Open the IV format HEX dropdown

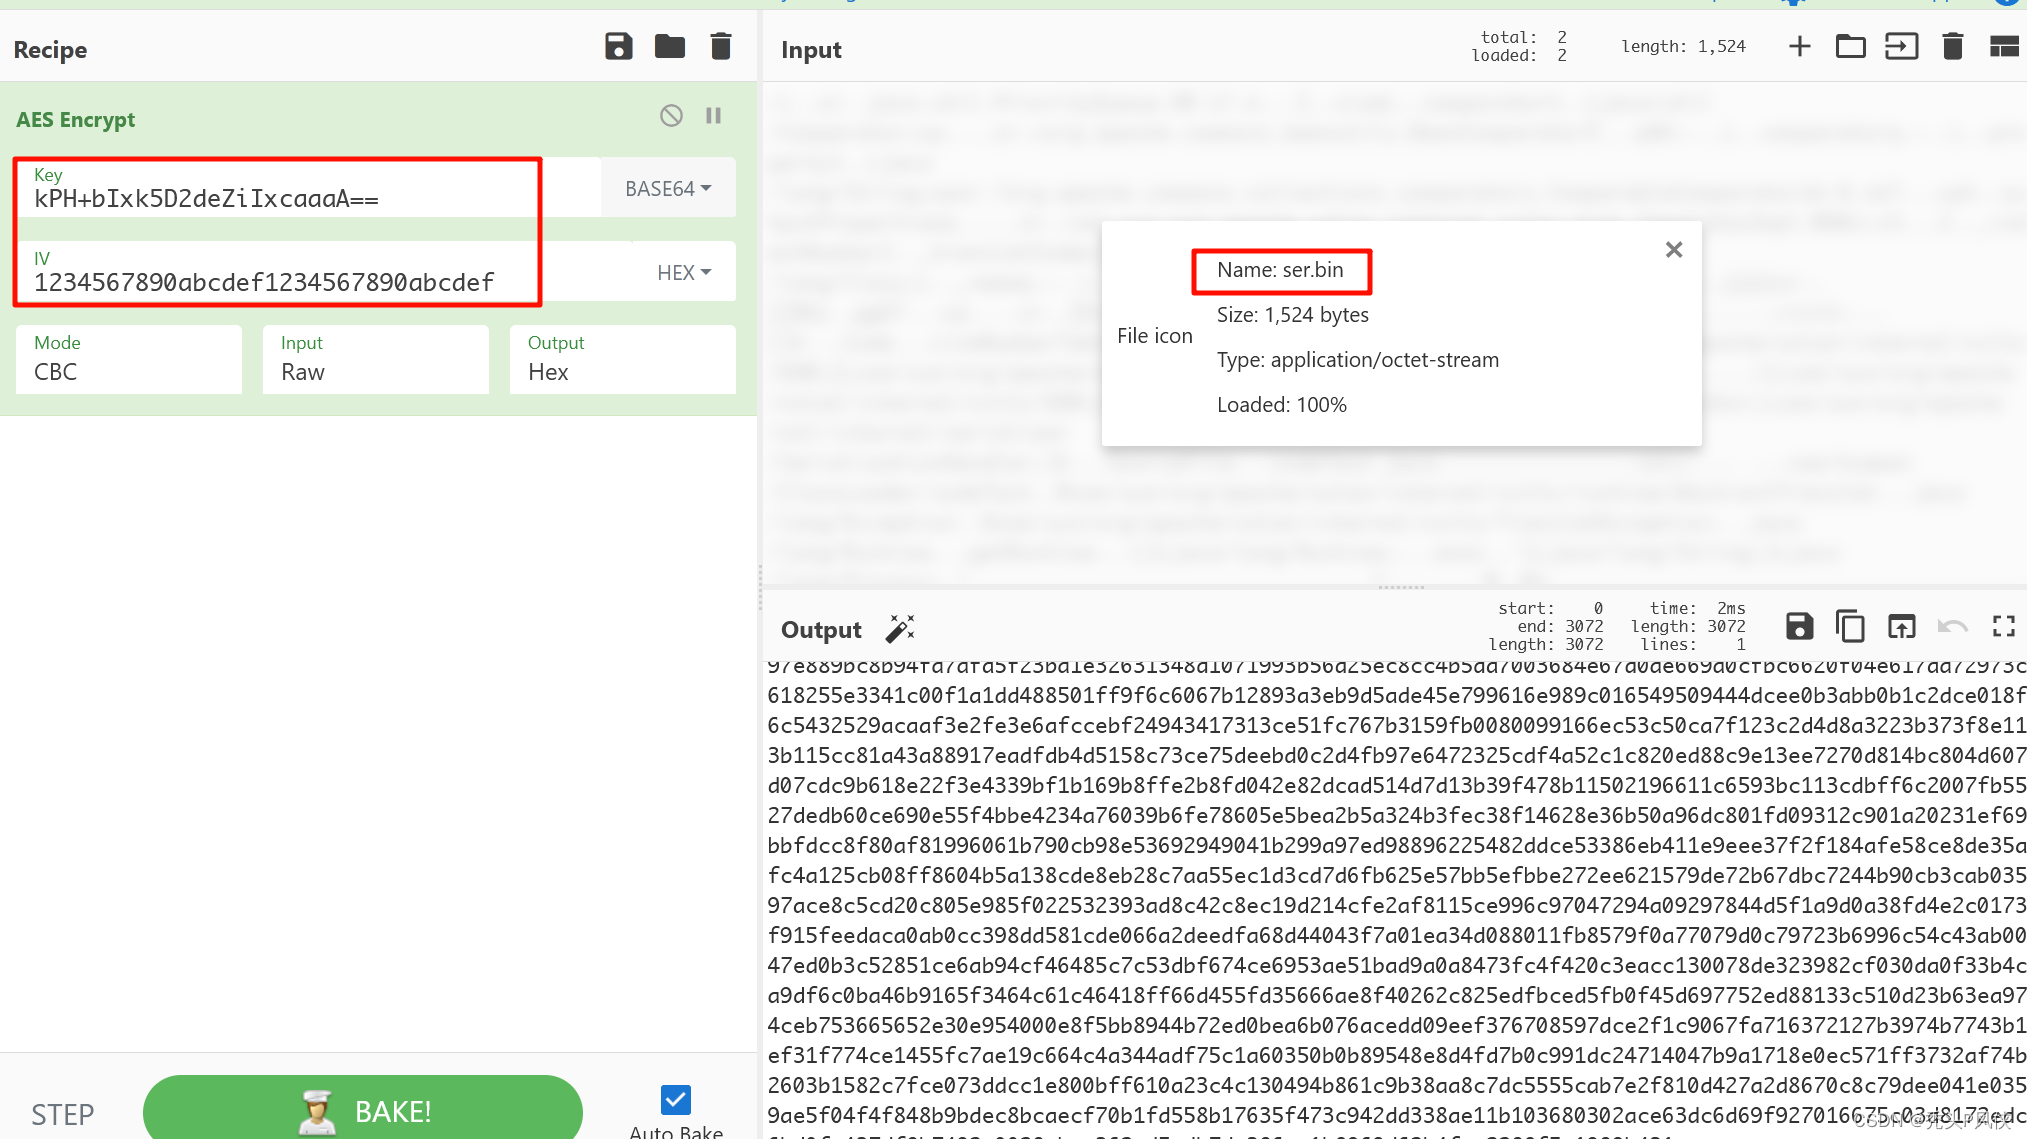pyautogui.click(x=684, y=272)
